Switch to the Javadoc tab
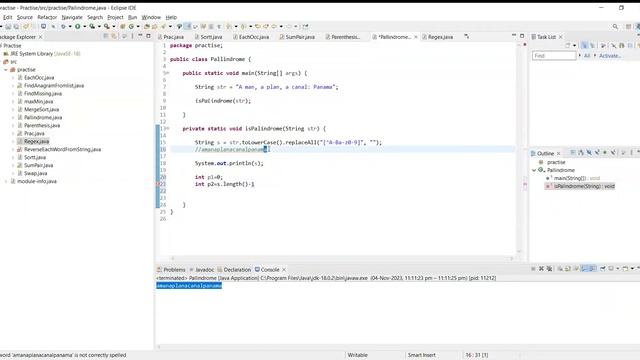The width and height of the screenshot is (640, 360). coord(202,269)
